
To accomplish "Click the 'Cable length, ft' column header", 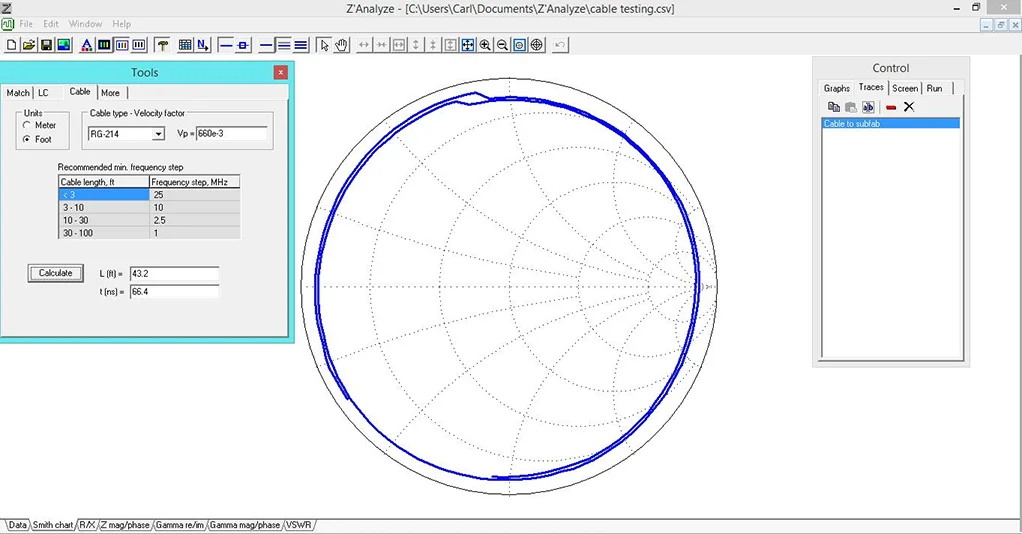I will point(104,182).
